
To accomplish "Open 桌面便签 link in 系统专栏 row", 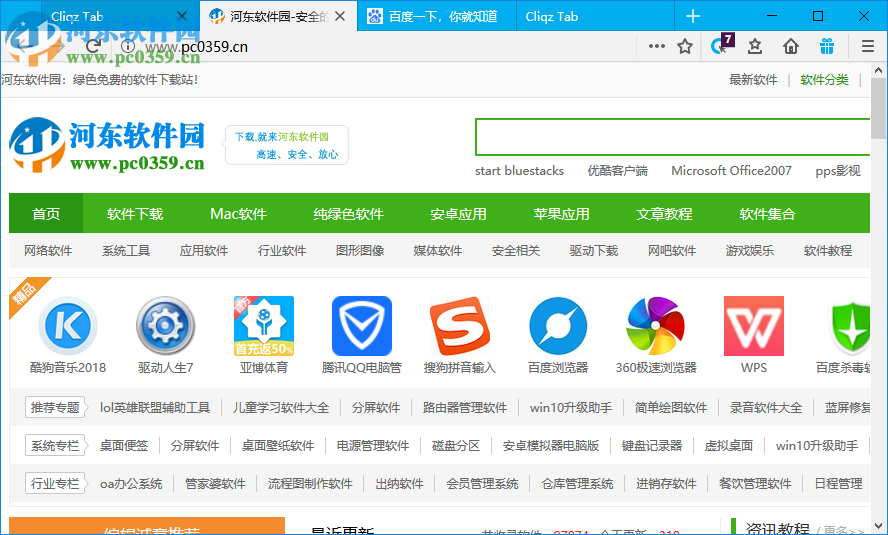I will click(x=124, y=446).
